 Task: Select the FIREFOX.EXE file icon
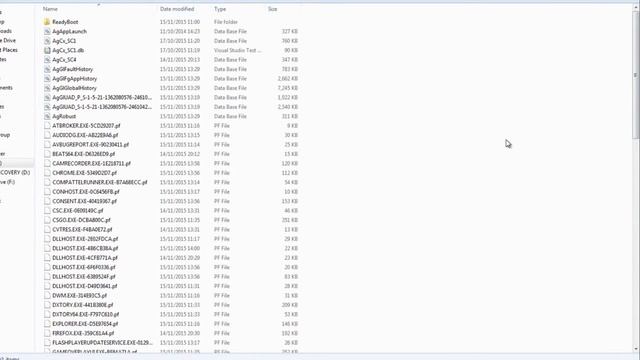click(47, 333)
